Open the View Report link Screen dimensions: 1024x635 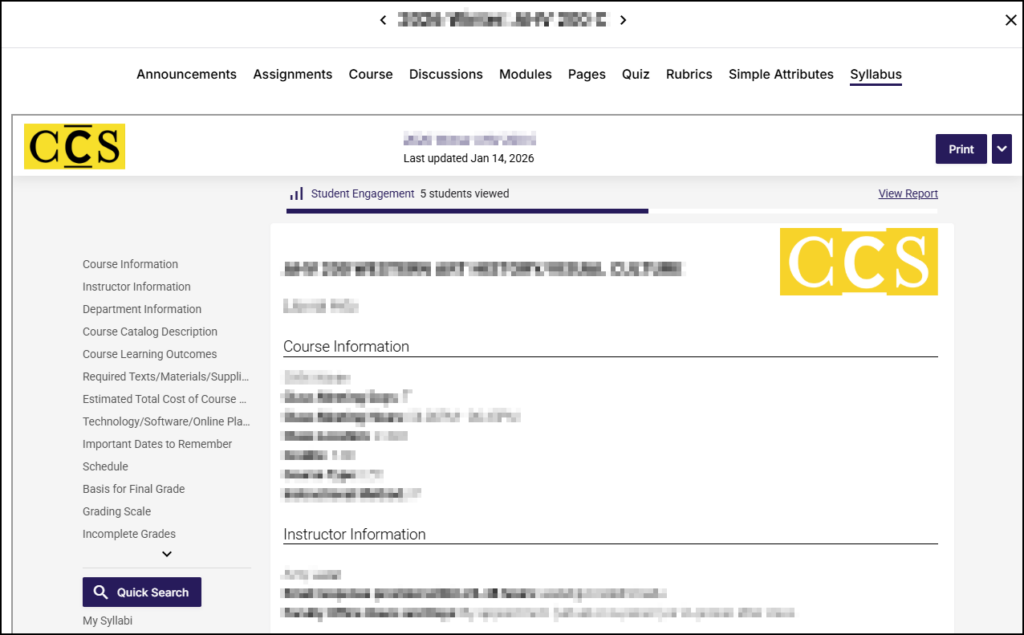[907, 193]
